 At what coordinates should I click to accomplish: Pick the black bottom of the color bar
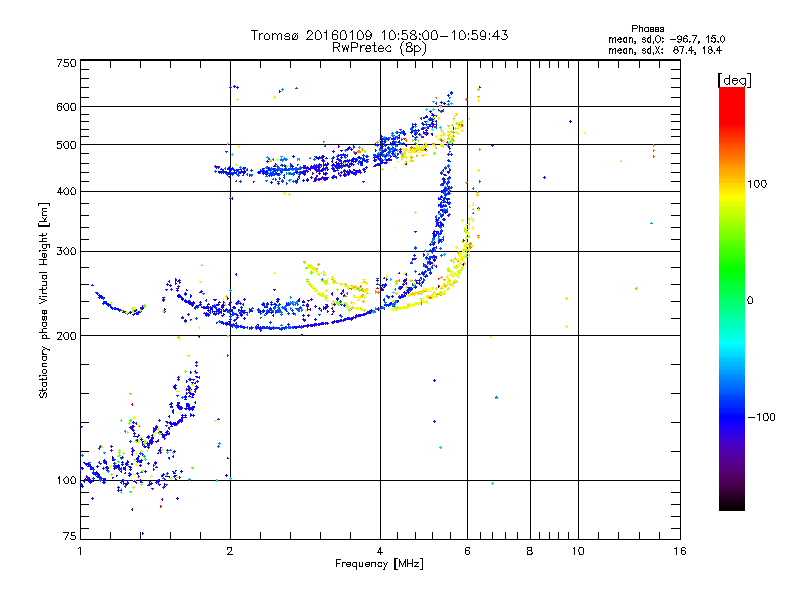pyautogui.click(x=731, y=503)
